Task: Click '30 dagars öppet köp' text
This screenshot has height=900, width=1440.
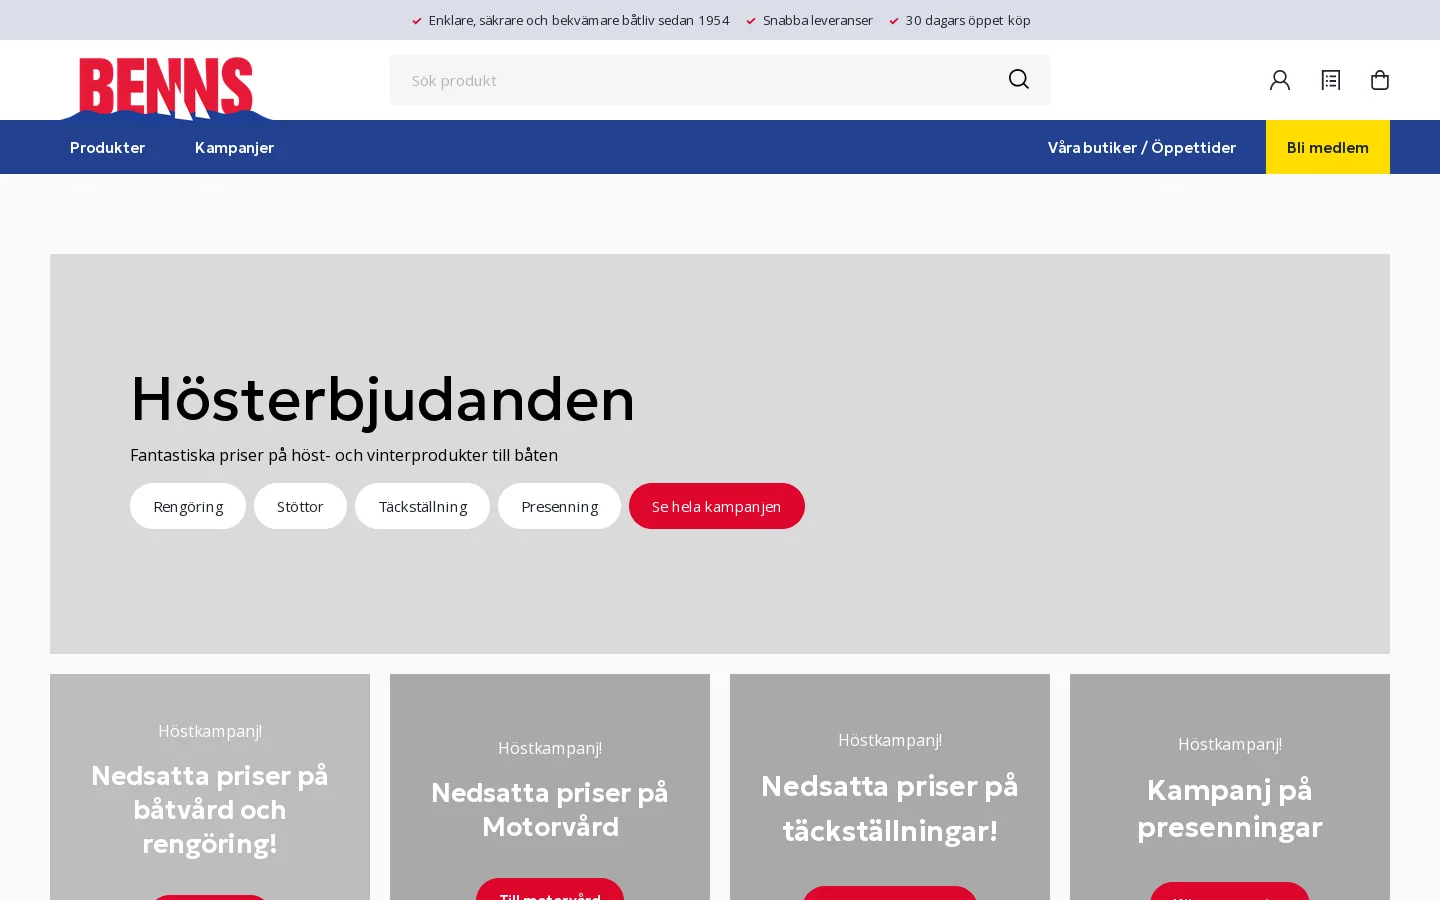Action: (x=968, y=20)
